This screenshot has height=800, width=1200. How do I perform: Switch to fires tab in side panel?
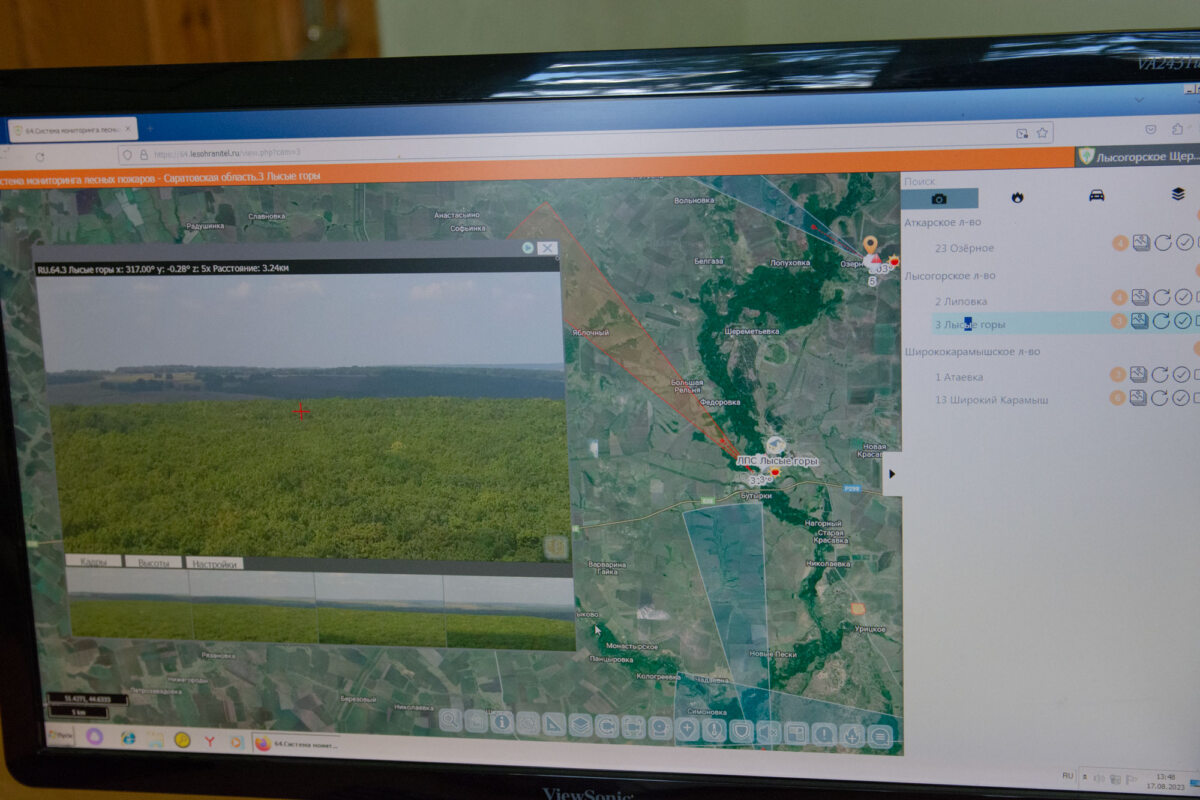point(1017,196)
